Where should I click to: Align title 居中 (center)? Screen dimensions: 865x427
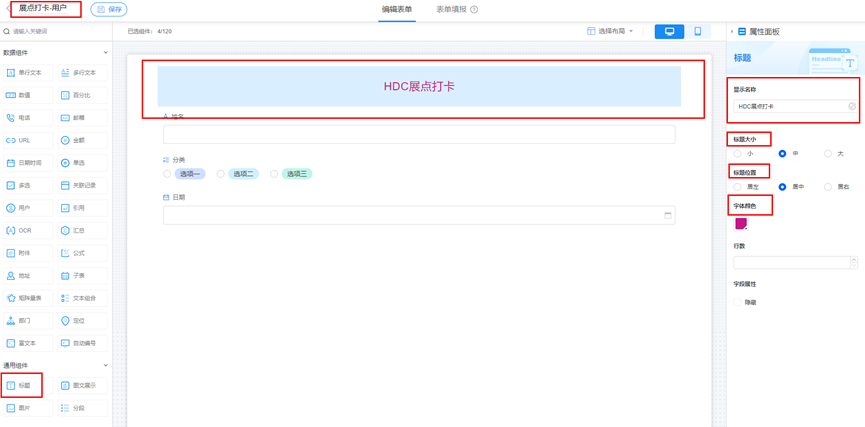(x=782, y=187)
